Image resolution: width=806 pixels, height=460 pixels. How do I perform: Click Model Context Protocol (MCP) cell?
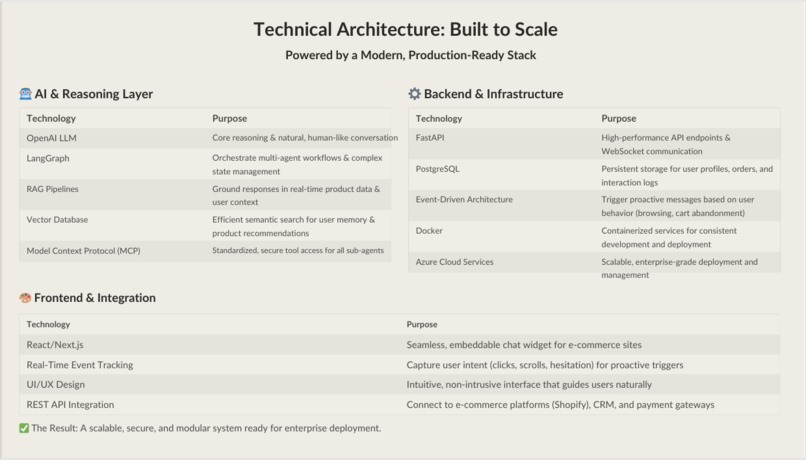(83, 251)
